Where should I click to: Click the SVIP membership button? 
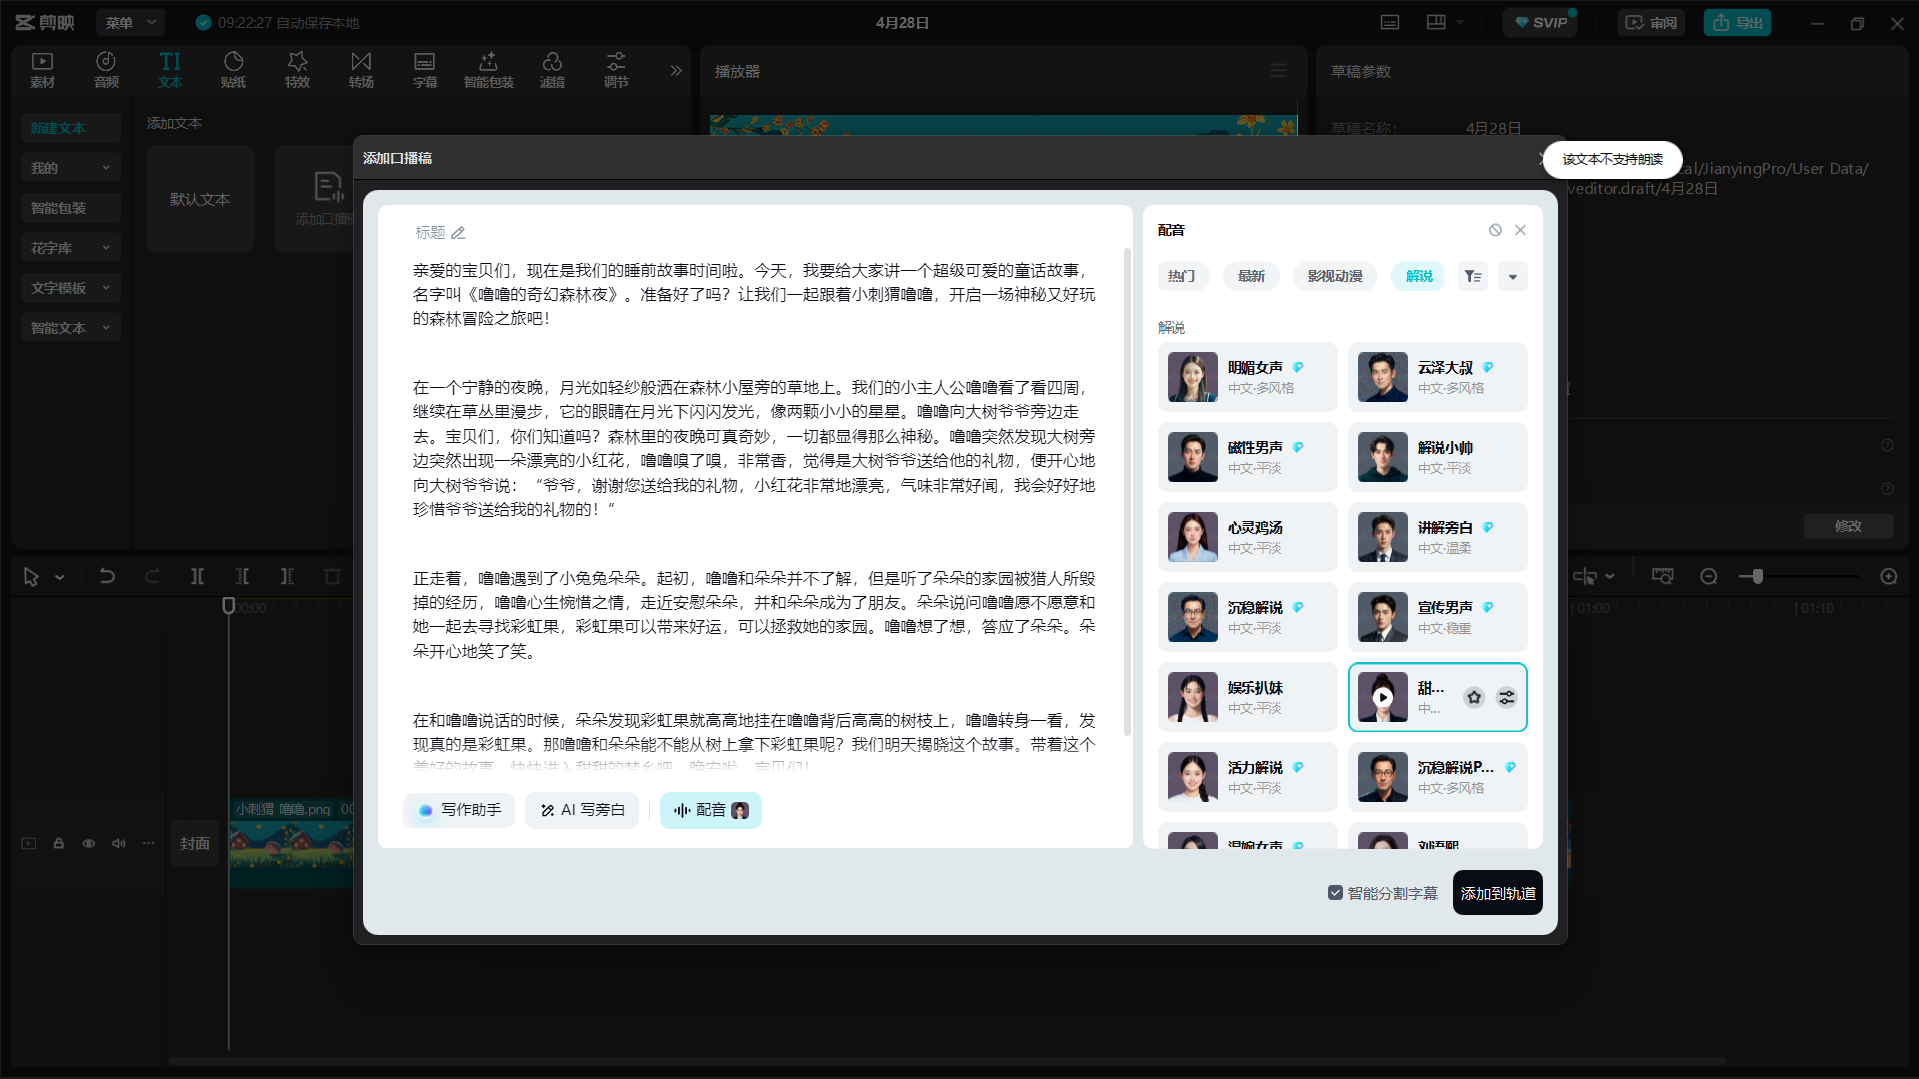(x=1540, y=22)
